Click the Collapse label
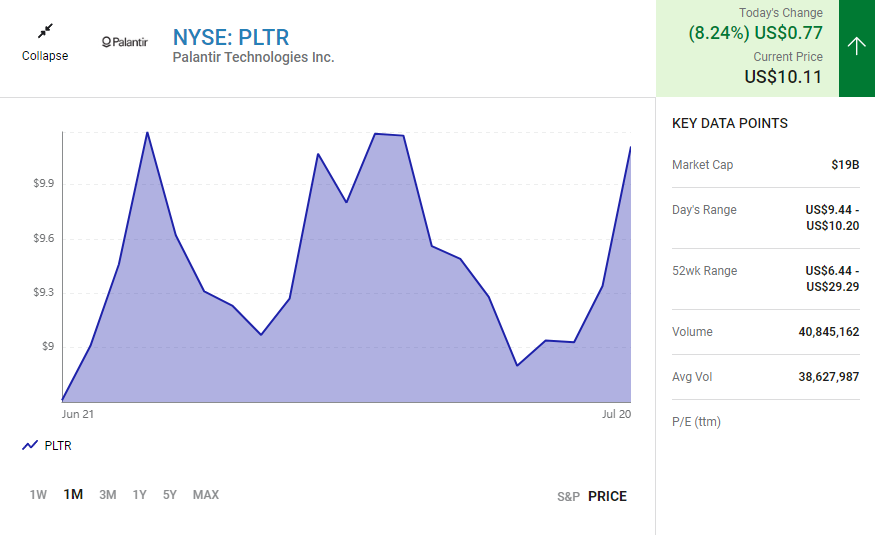This screenshot has width=876, height=535. [x=45, y=56]
